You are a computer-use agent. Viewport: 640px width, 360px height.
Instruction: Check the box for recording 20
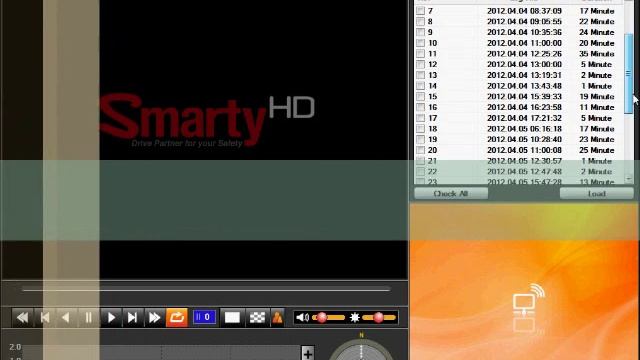[x=420, y=150]
